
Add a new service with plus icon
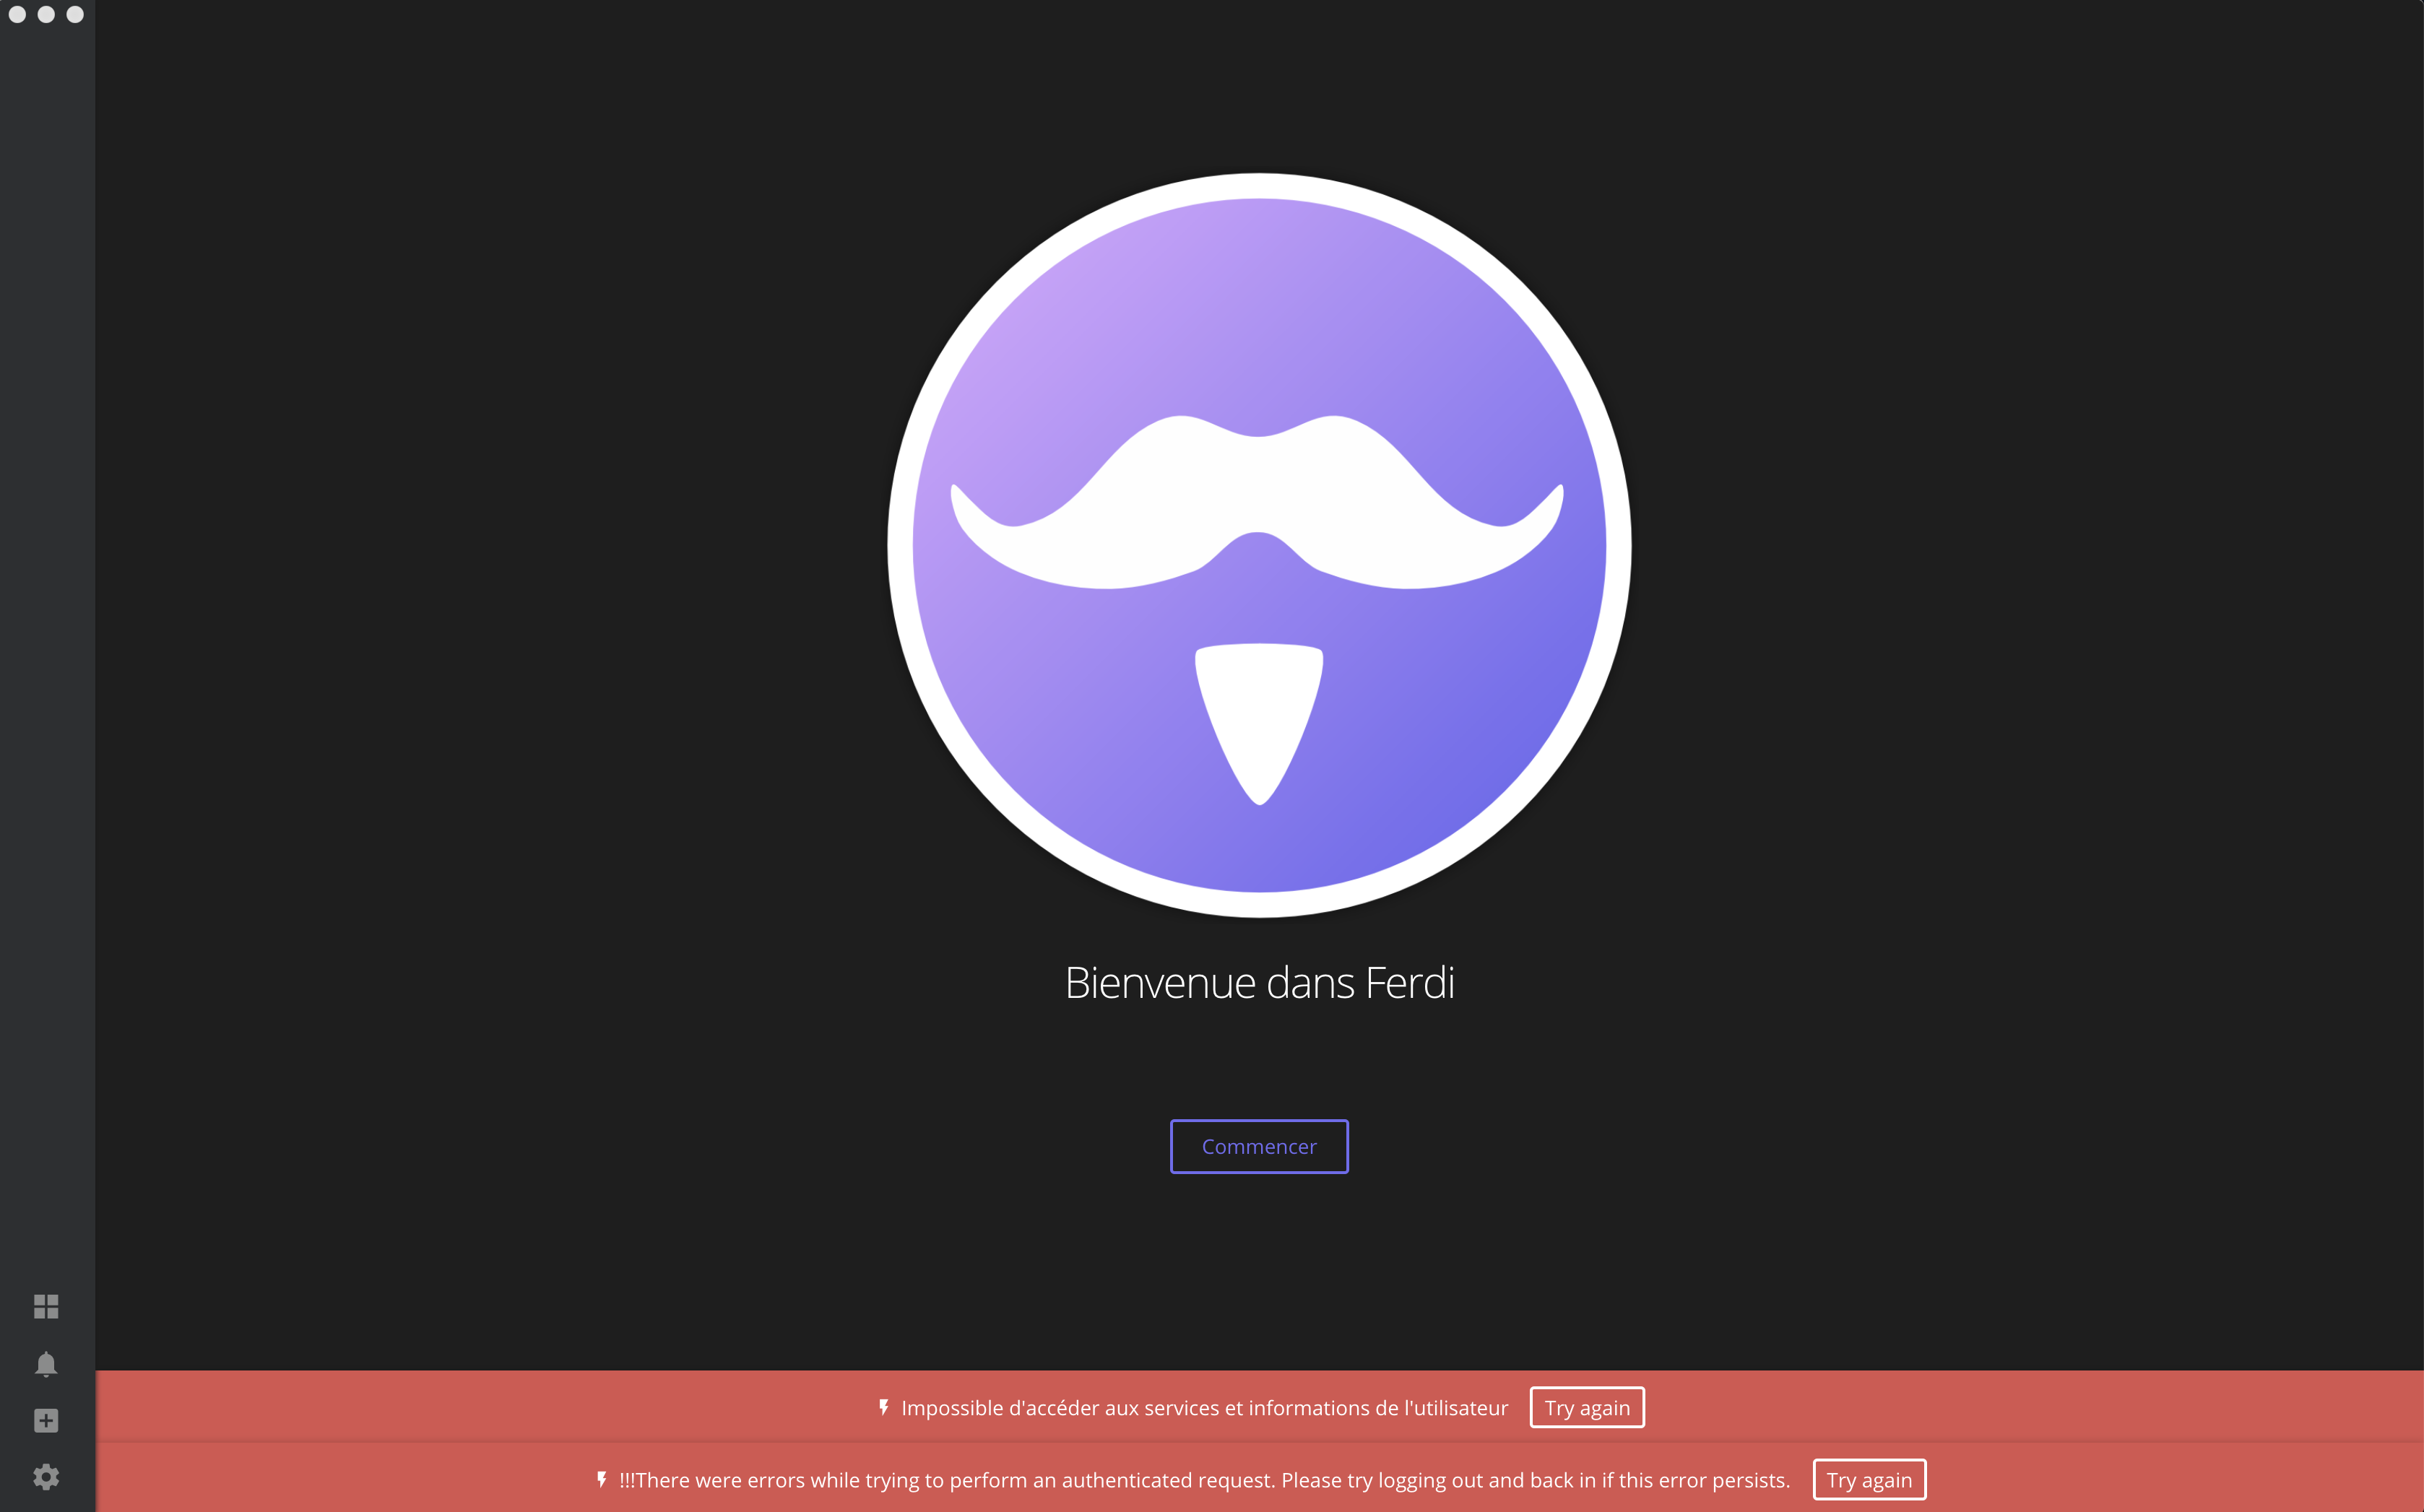(46, 1421)
